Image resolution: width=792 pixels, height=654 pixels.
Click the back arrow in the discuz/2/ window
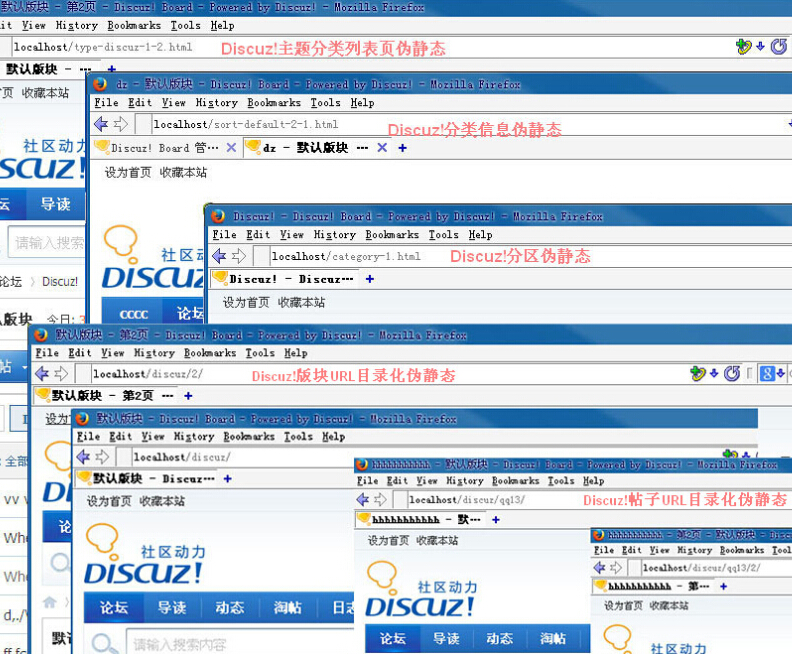(42, 374)
